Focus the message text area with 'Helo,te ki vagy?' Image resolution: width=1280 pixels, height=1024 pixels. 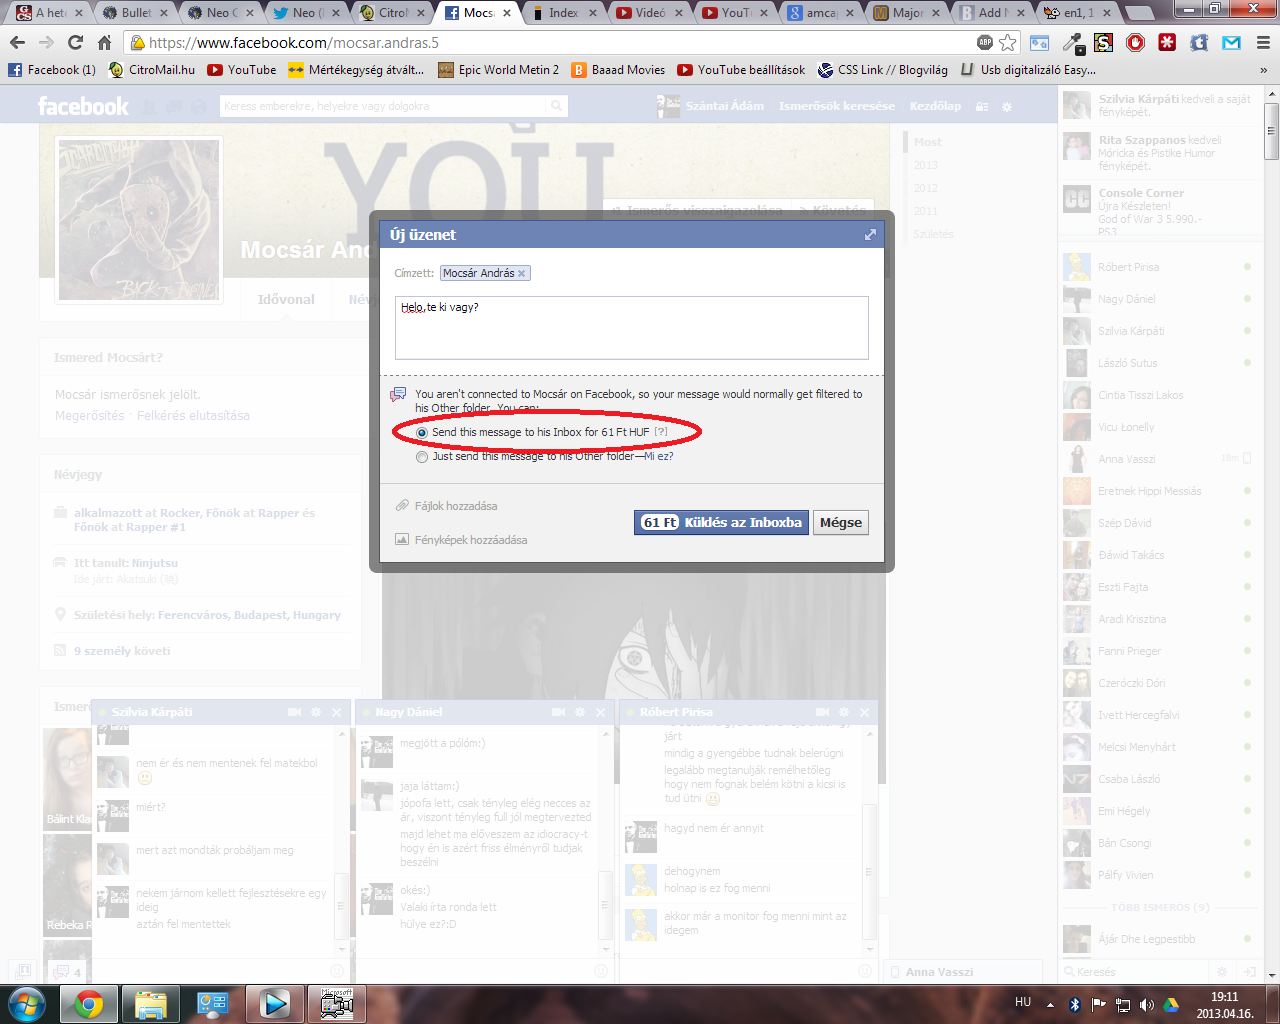[632, 327]
